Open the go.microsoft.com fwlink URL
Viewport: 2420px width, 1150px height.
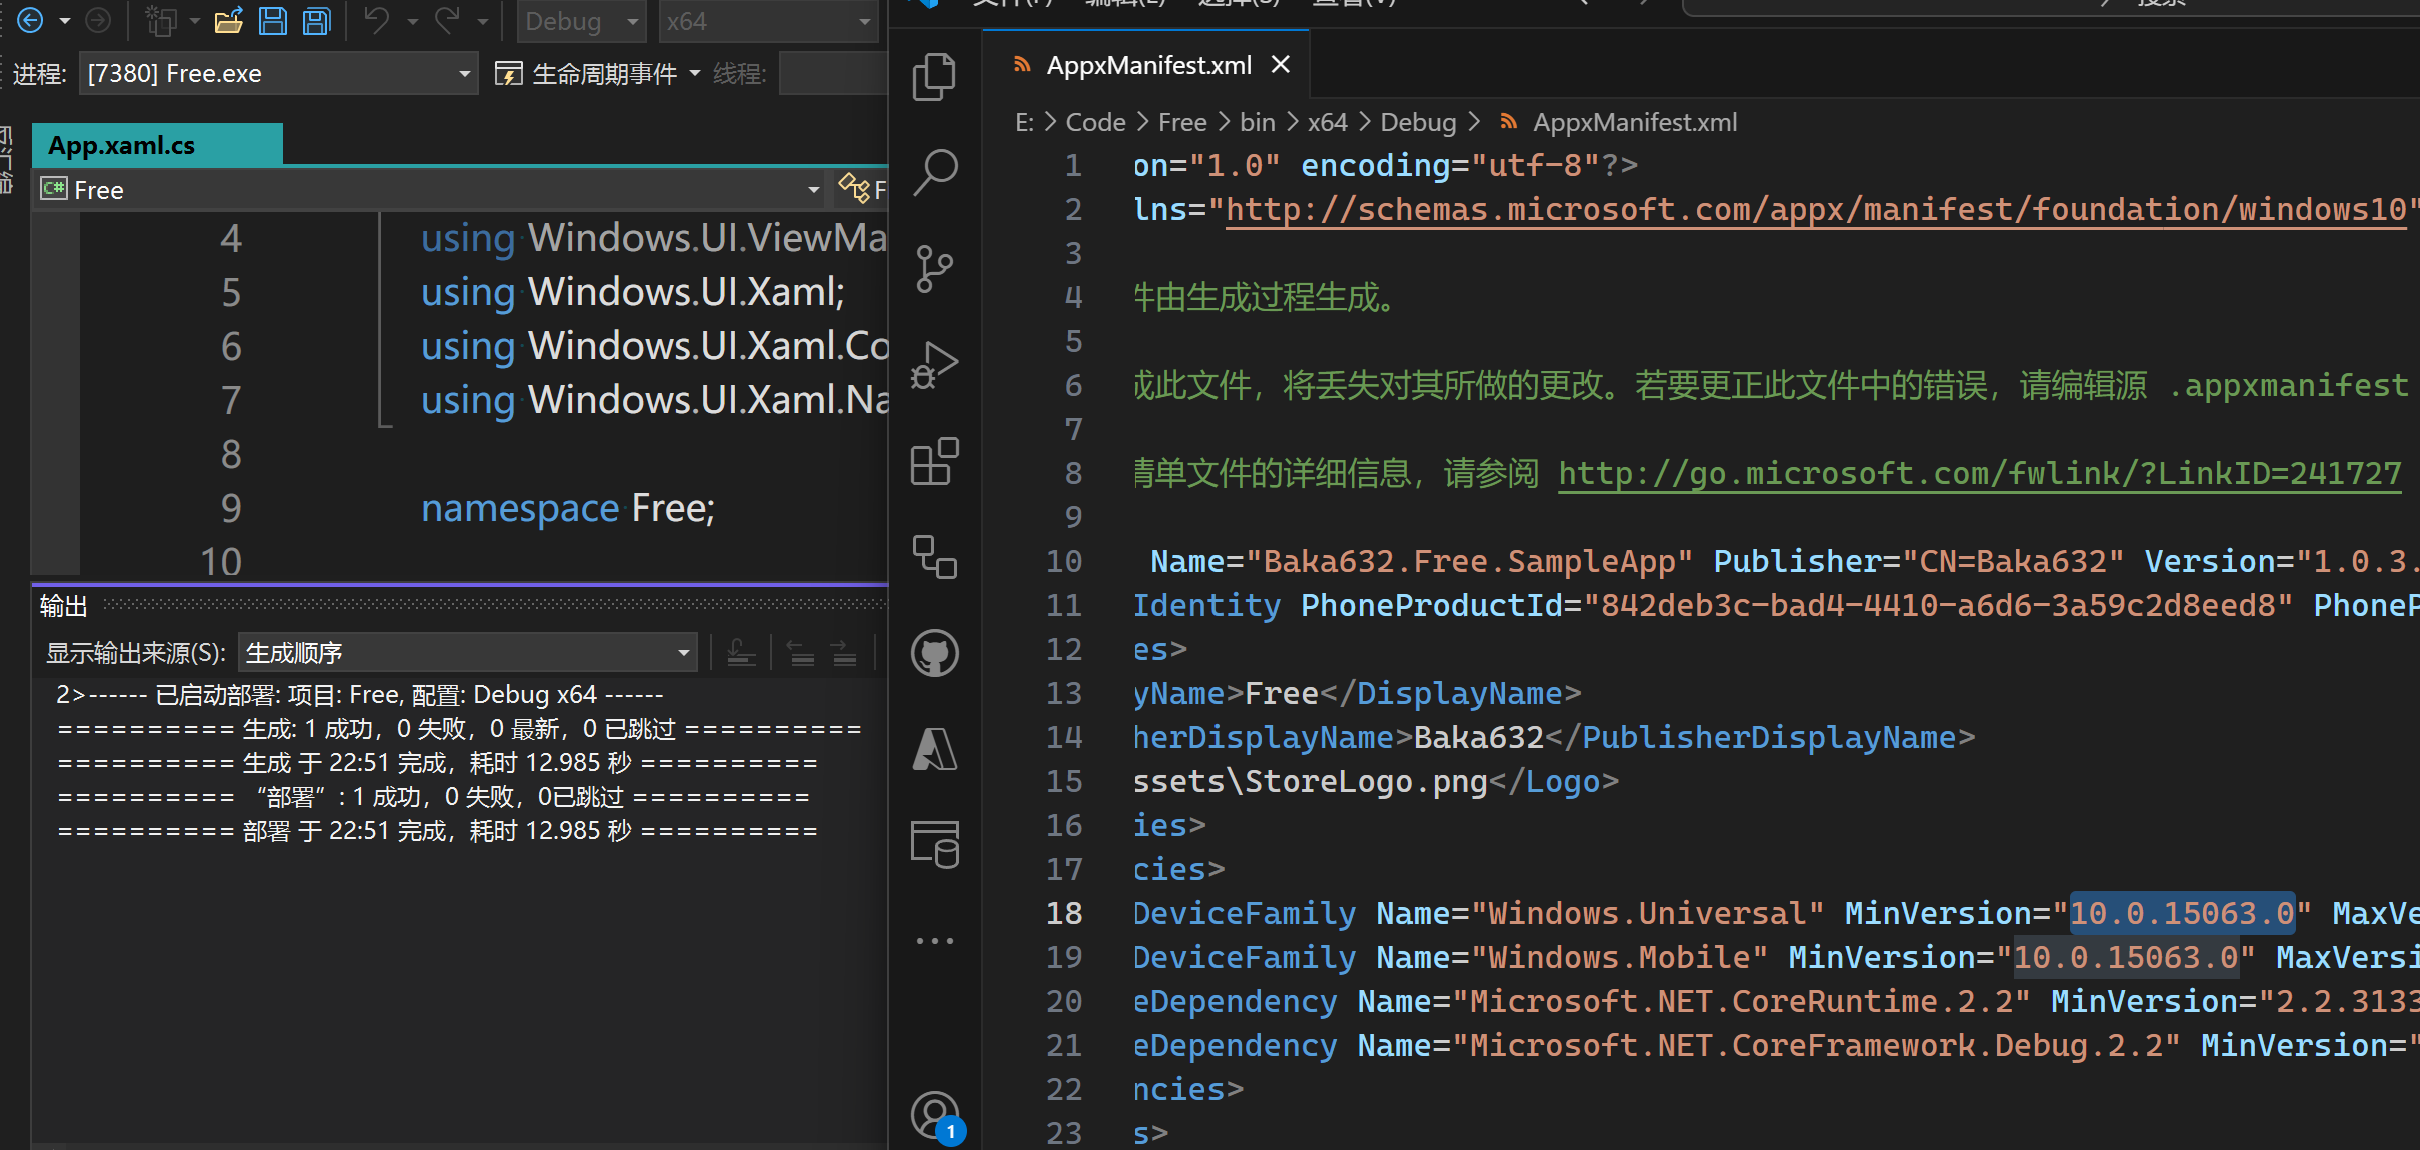(x=1979, y=473)
